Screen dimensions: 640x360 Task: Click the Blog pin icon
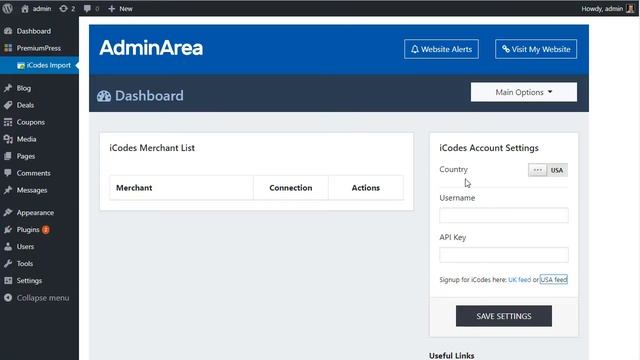pyautogui.click(x=8, y=88)
